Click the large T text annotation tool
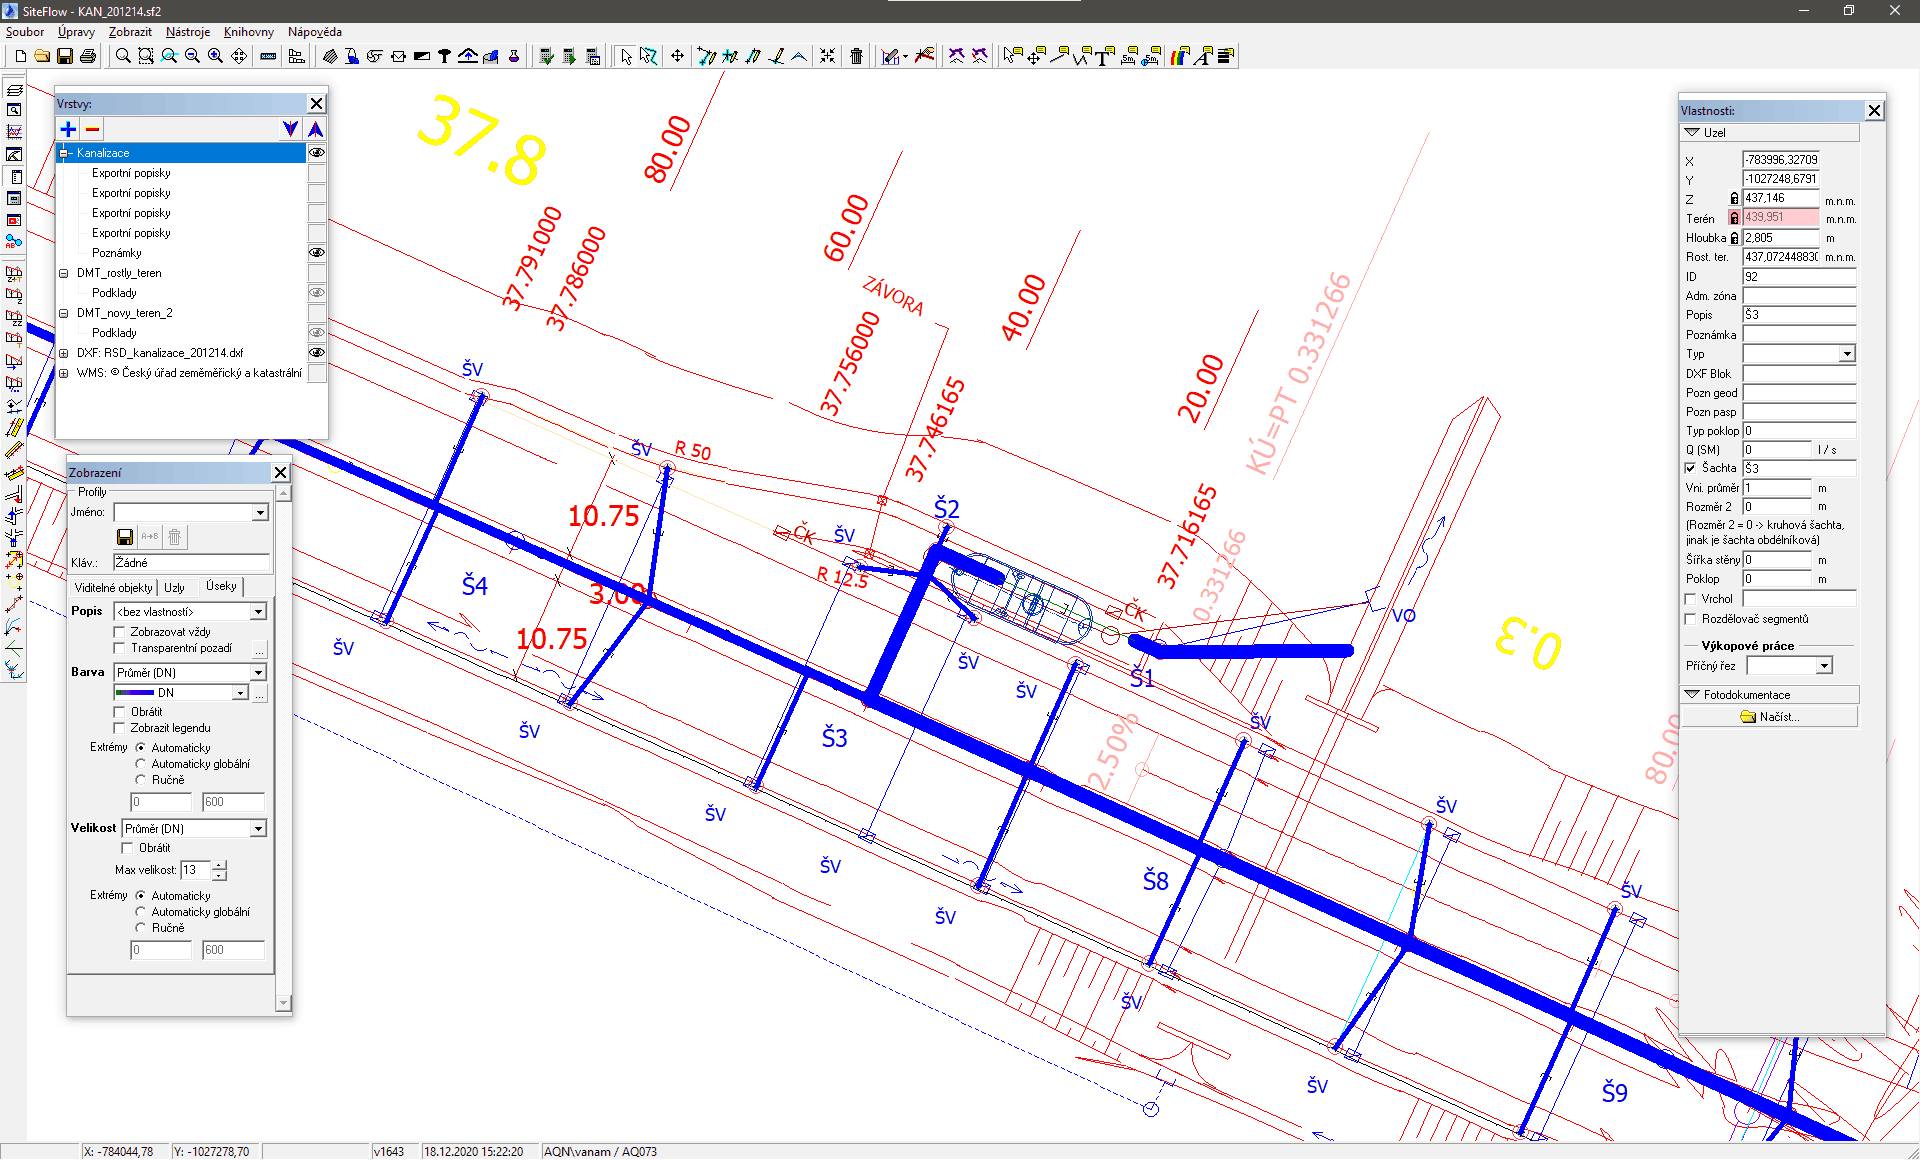Image resolution: width=1920 pixels, height=1160 pixels. (1104, 56)
